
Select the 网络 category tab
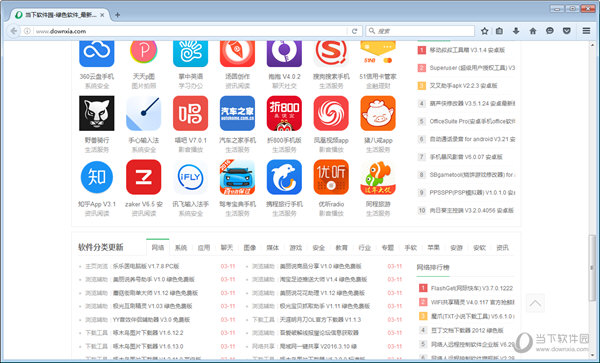(158, 247)
